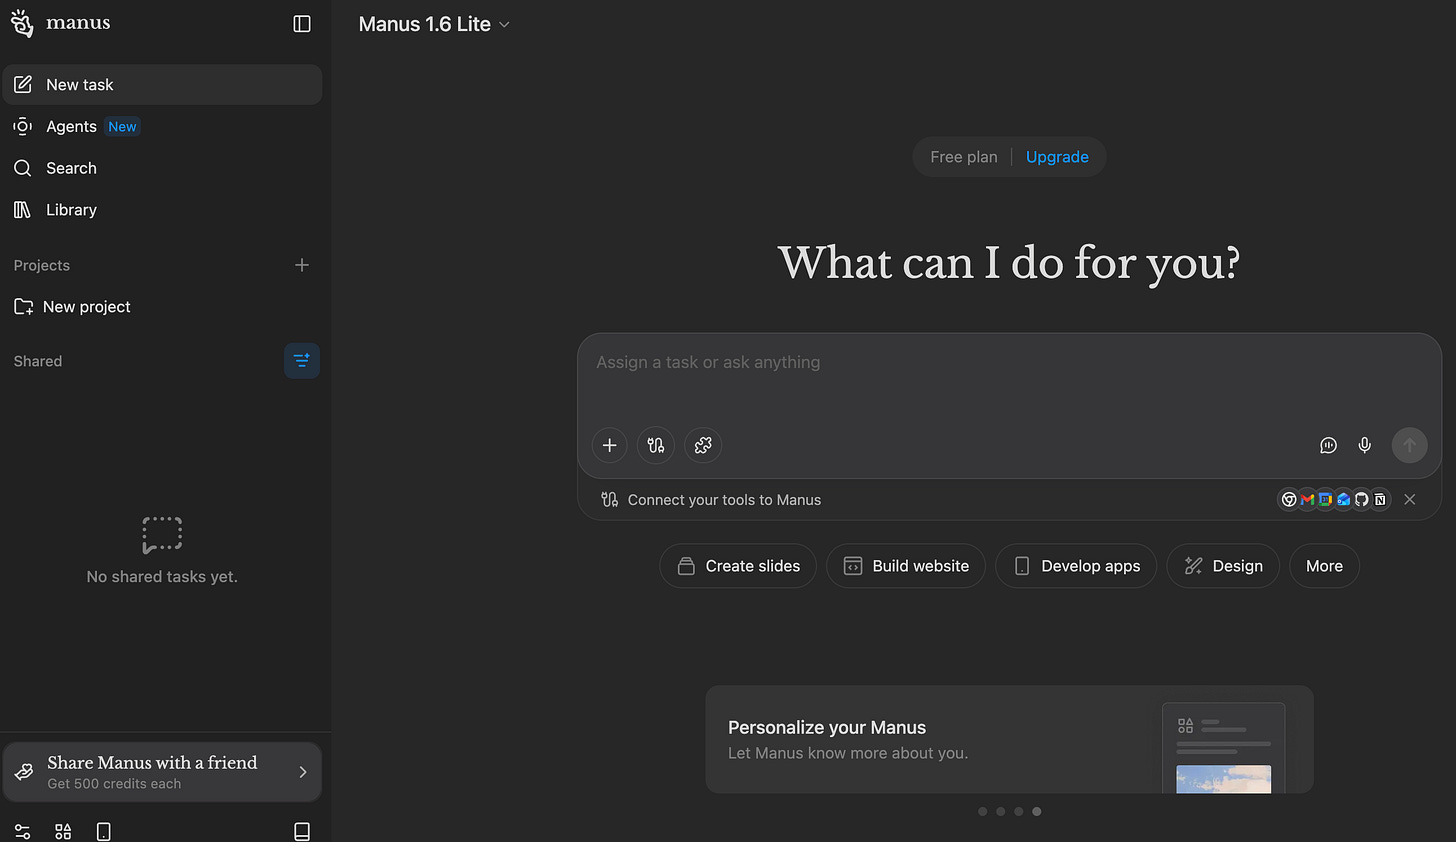Open the connectors plug icon in the prompt box

[x=656, y=445]
